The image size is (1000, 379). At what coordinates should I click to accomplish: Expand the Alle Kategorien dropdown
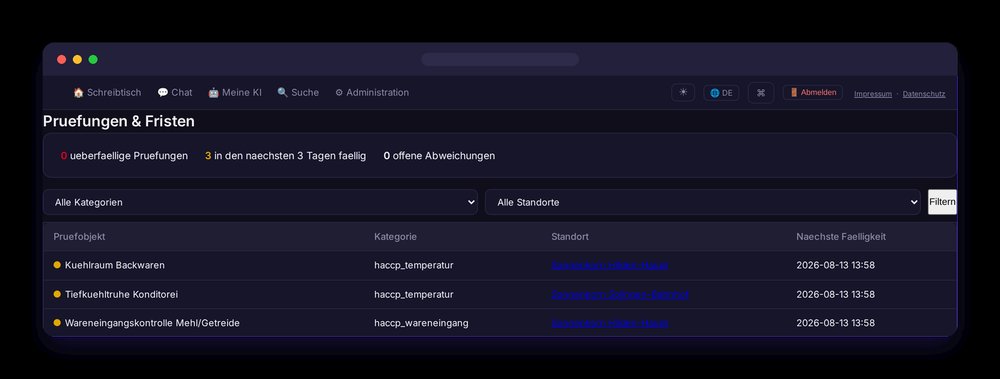point(260,202)
